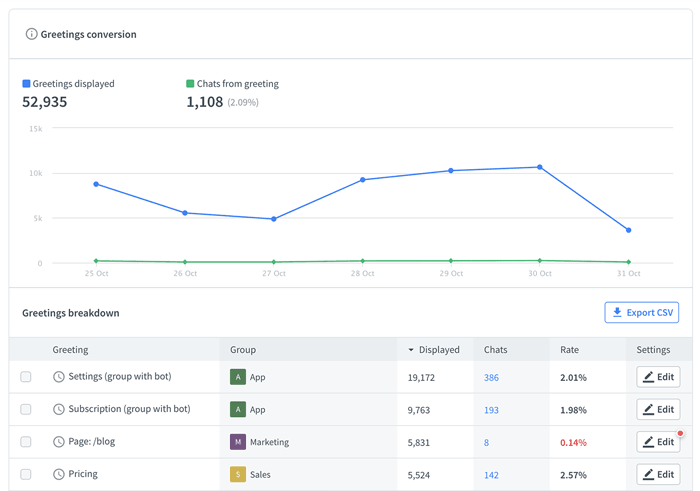Click the clock icon on the Page: /blog row
This screenshot has width=700, height=491.
tap(59, 442)
